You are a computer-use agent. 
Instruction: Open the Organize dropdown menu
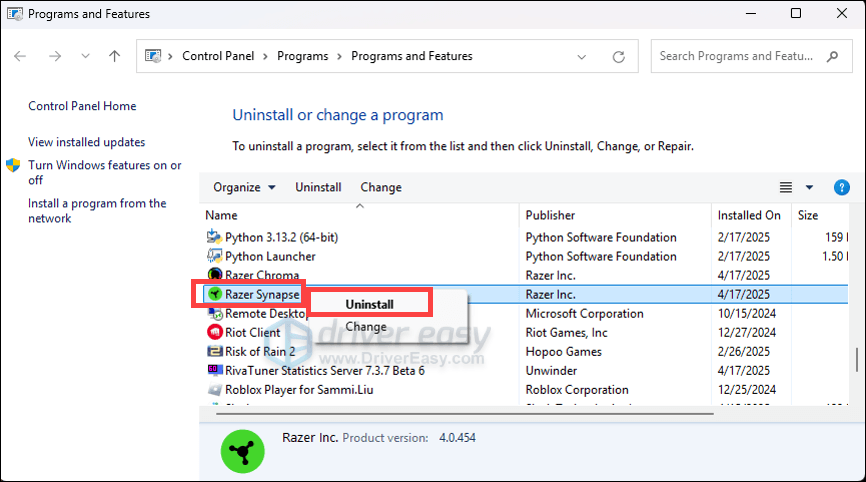[245, 187]
